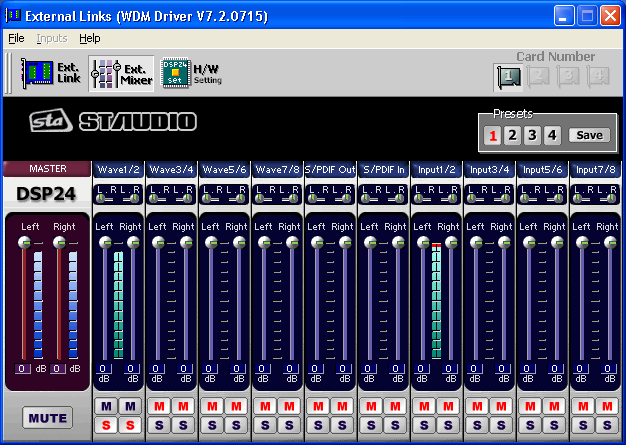626x445 pixels.
Task: Open the Help menu
Action: click(90, 38)
